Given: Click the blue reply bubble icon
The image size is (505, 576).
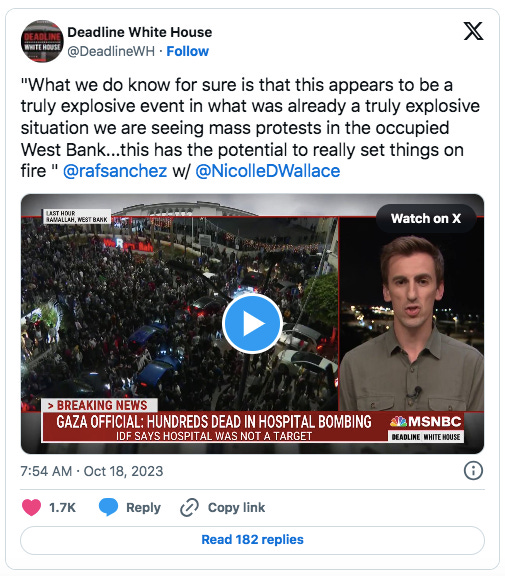Looking at the screenshot, I should coord(108,507).
